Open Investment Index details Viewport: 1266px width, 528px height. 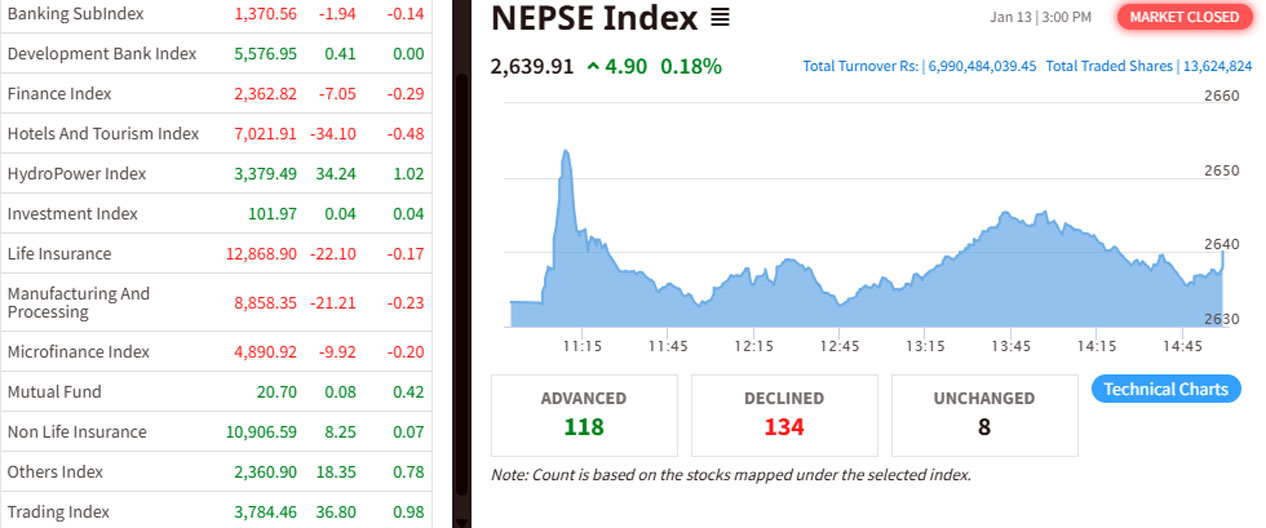click(x=73, y=214)
